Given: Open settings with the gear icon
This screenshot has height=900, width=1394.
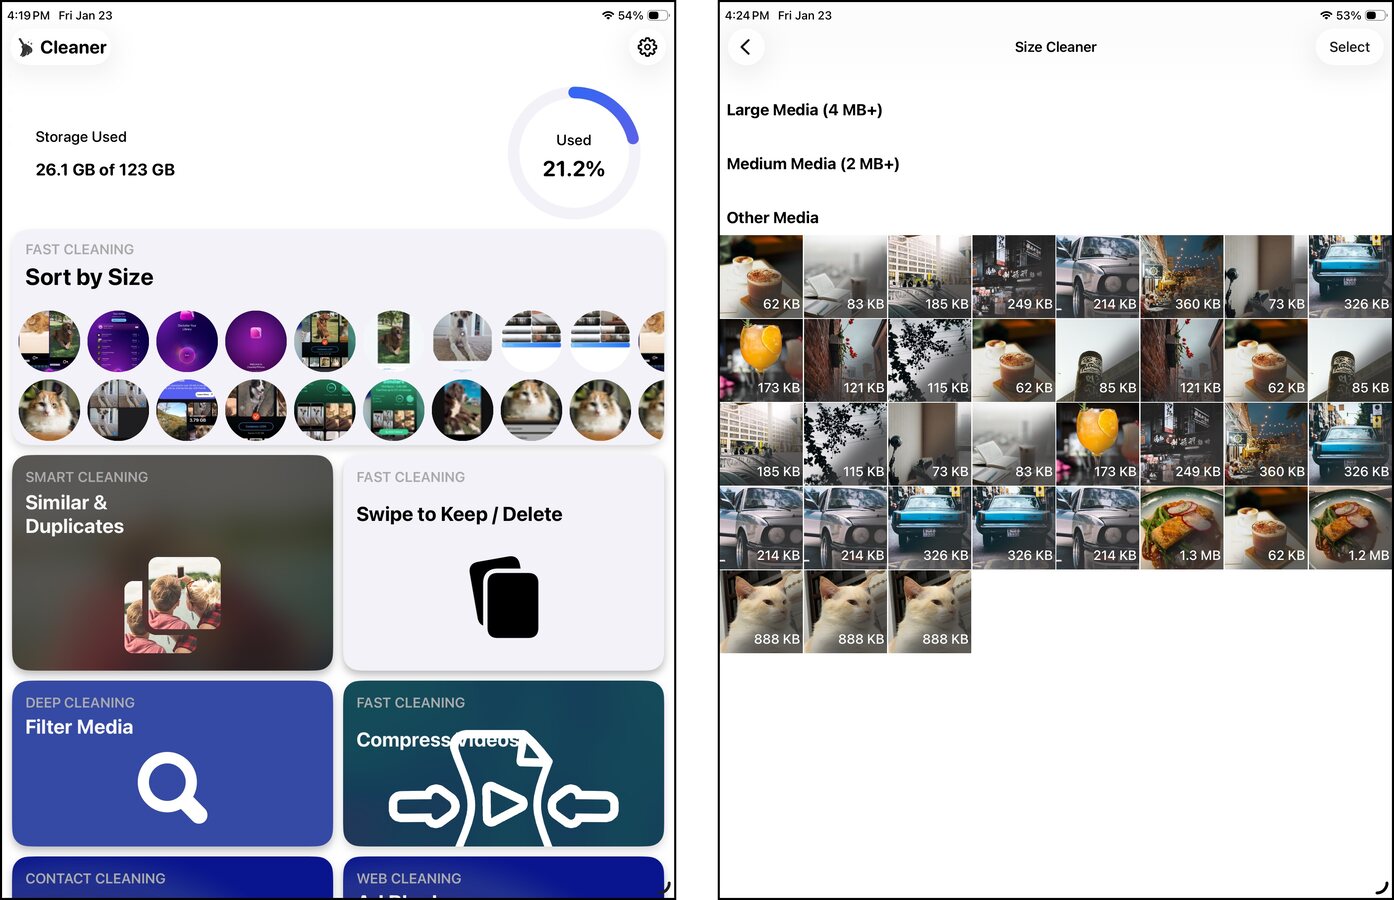Looking at the screenshot, I should point(647,47).
